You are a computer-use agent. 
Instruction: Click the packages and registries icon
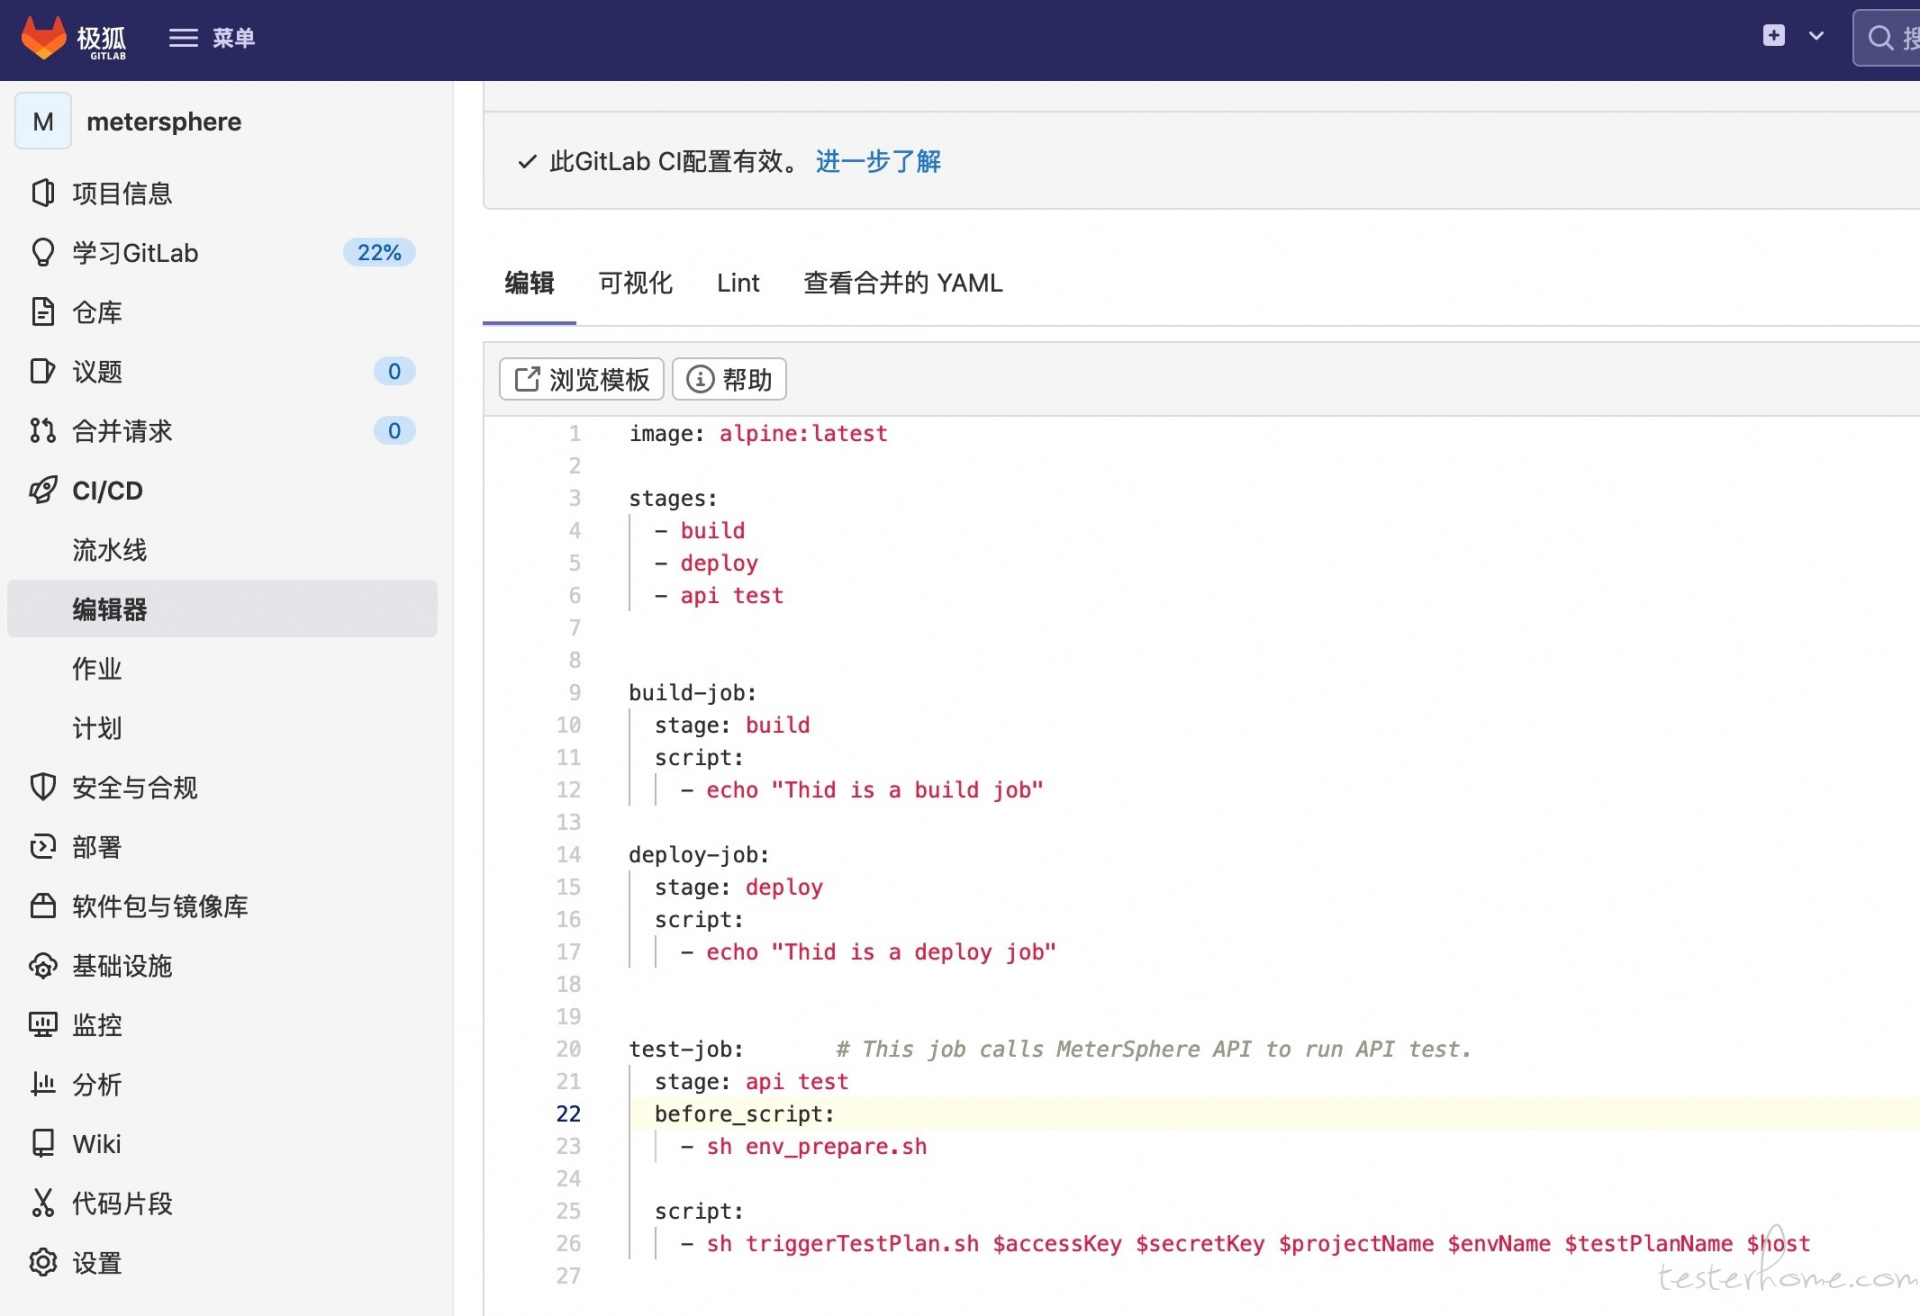pos(43,906)
